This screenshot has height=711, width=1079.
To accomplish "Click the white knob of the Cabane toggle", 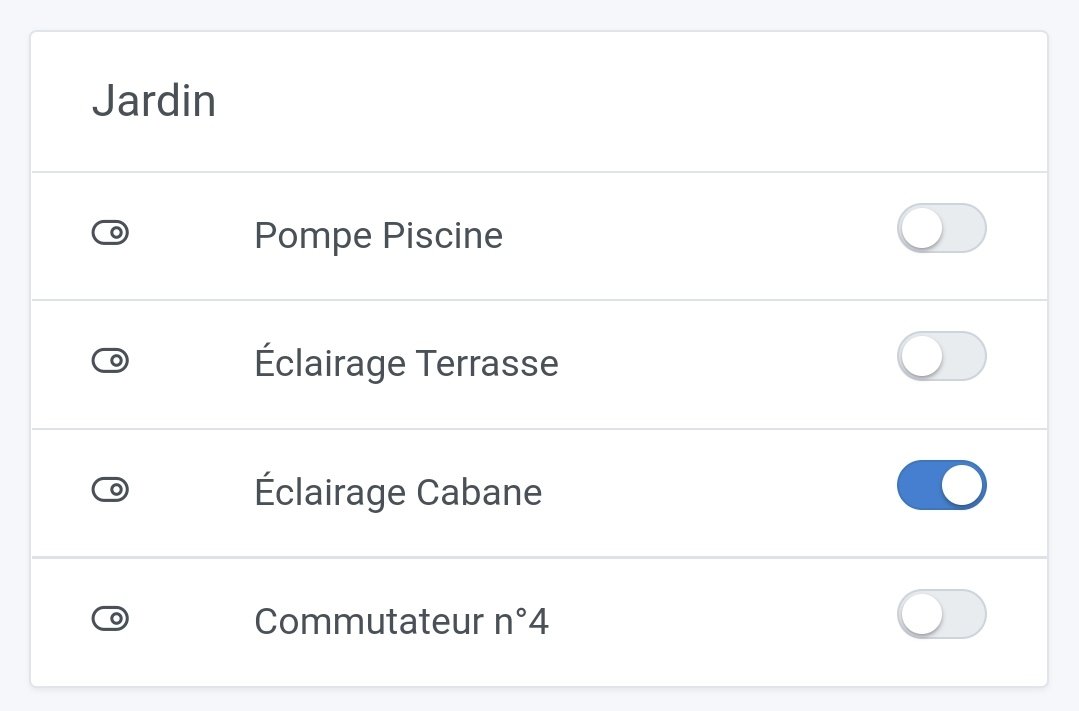I will [x=962, y=485].
